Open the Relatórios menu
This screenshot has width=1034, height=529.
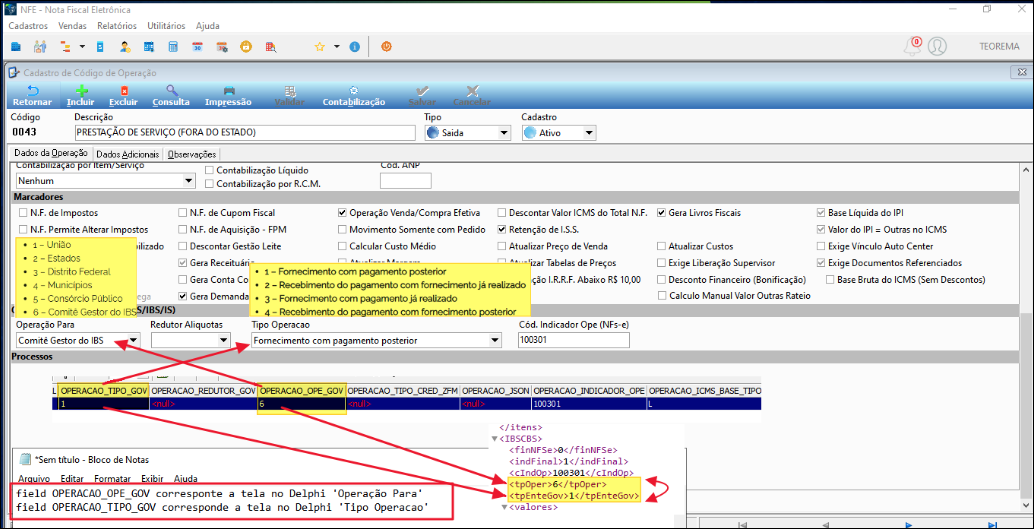pyautogui.click(x=117, y=26)
